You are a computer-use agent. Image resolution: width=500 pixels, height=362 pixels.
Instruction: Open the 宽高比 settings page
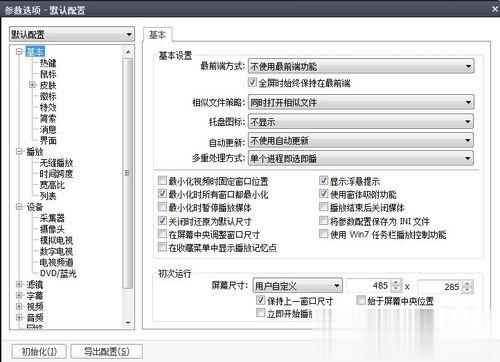click(x=52, y=185)
